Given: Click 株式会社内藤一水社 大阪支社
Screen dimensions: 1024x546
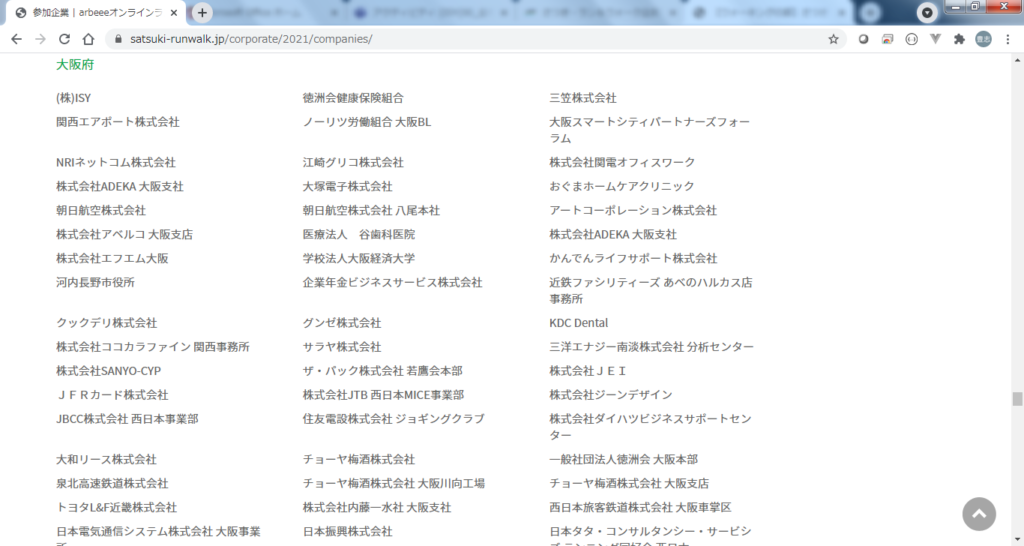Looking at the screenshot, I should tap(377, 507).
